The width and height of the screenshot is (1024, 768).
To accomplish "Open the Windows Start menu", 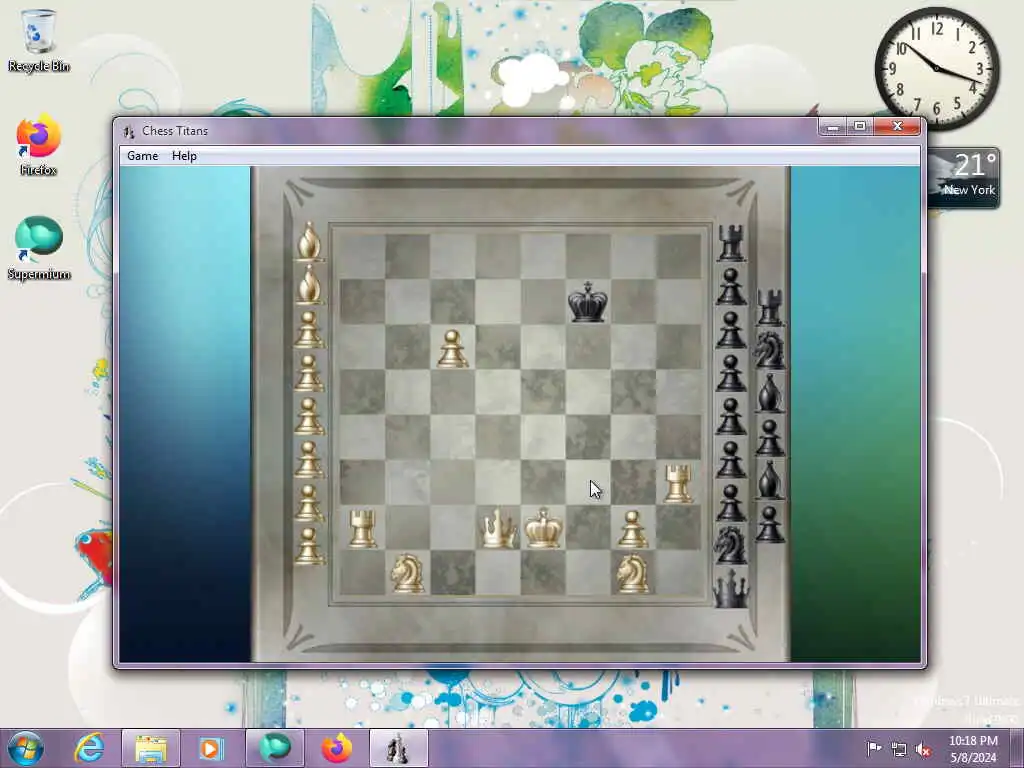I will coord(25,748).
